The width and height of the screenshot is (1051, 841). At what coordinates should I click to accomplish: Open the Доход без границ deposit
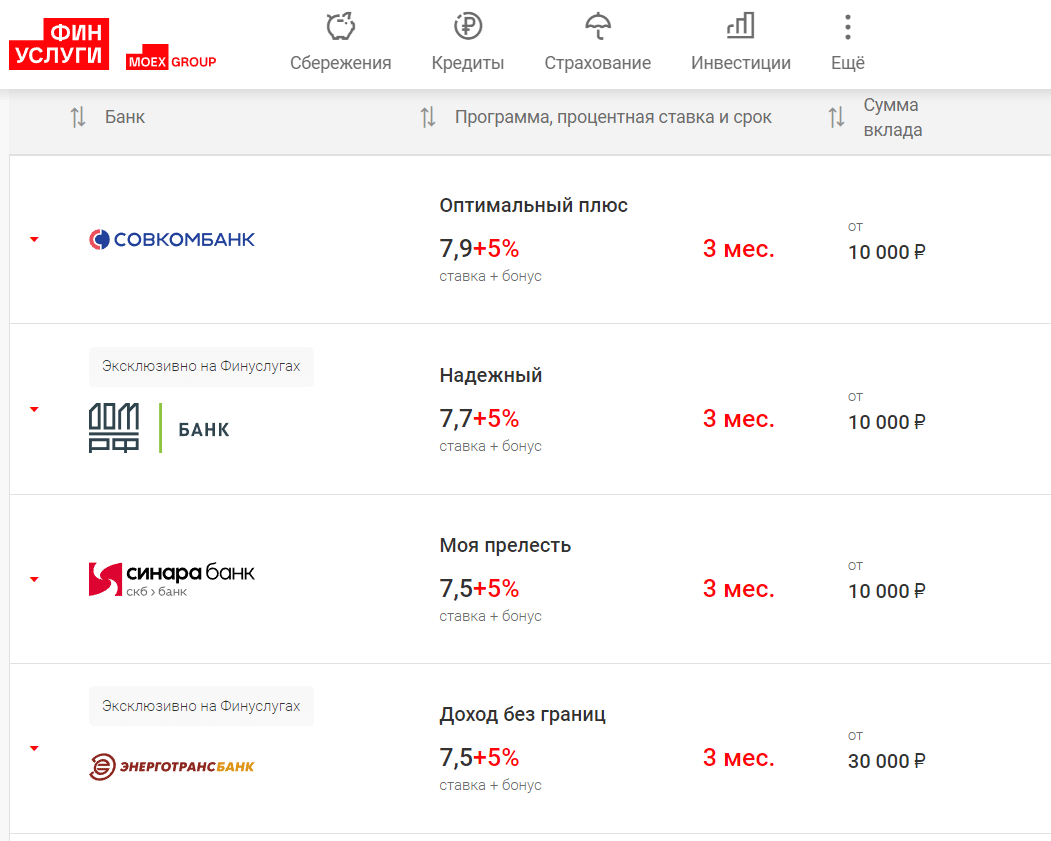tap(522, 714)
